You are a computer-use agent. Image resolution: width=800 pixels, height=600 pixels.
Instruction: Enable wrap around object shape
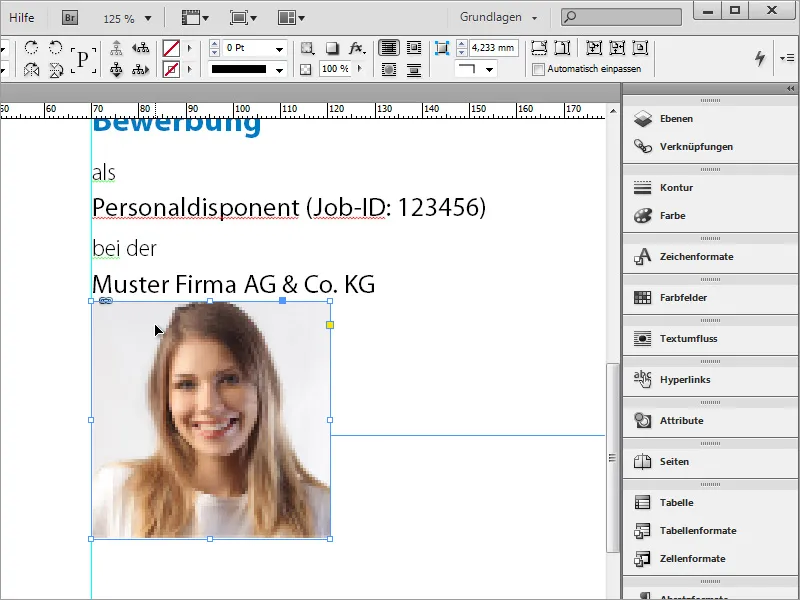389,69
